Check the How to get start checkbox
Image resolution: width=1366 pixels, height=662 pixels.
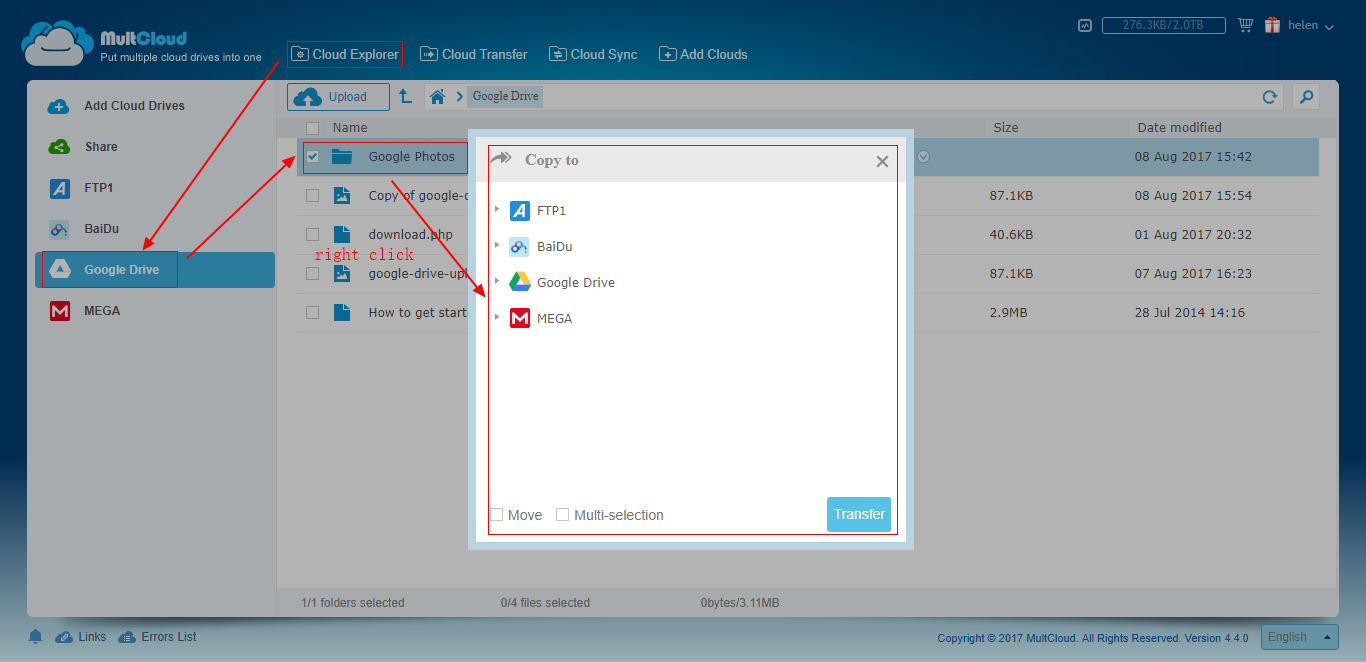point(313,313)
